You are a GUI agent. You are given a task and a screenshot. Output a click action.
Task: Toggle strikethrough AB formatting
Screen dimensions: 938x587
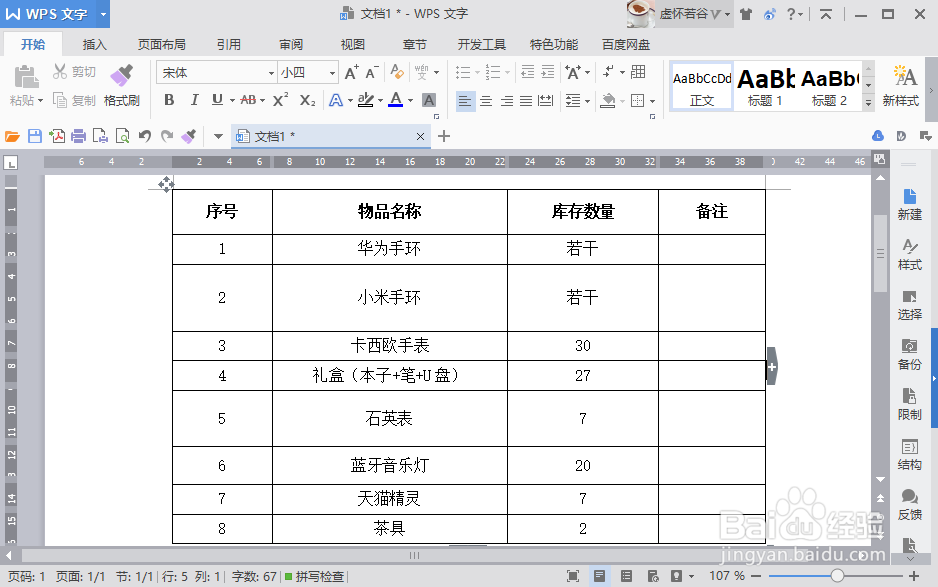pos(248,100)
